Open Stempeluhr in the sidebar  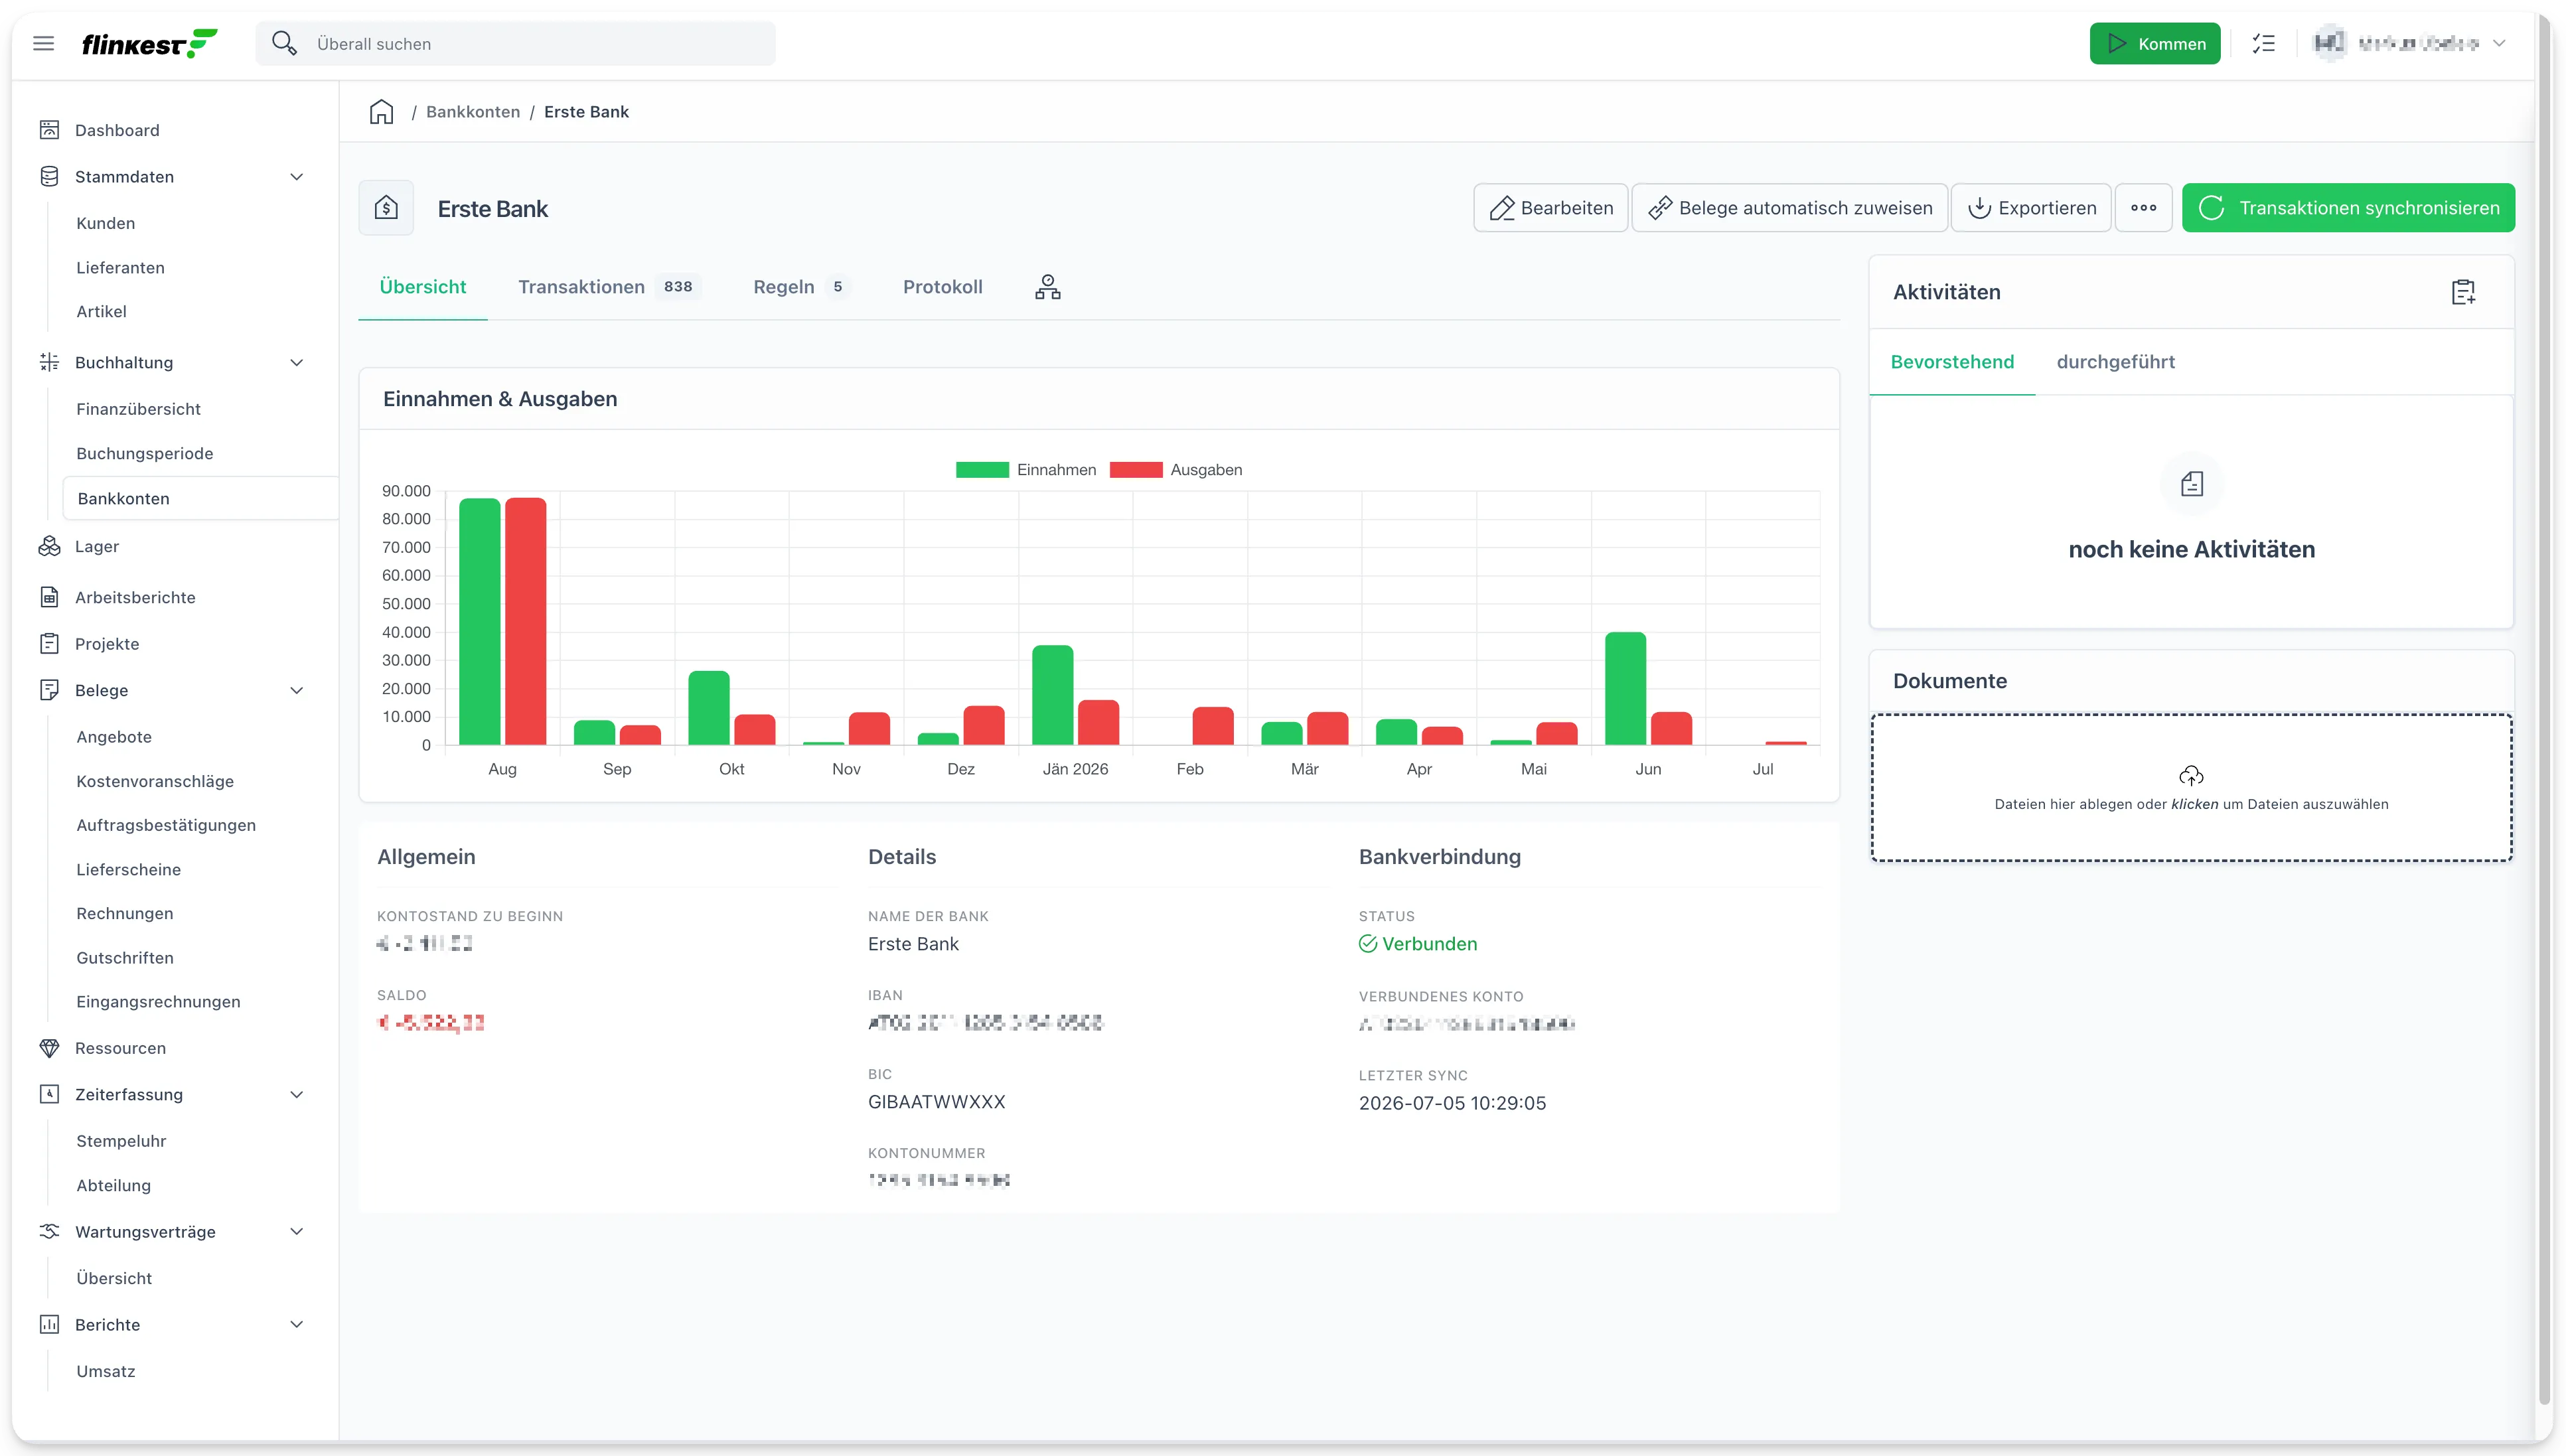[x=121, y=1141]
